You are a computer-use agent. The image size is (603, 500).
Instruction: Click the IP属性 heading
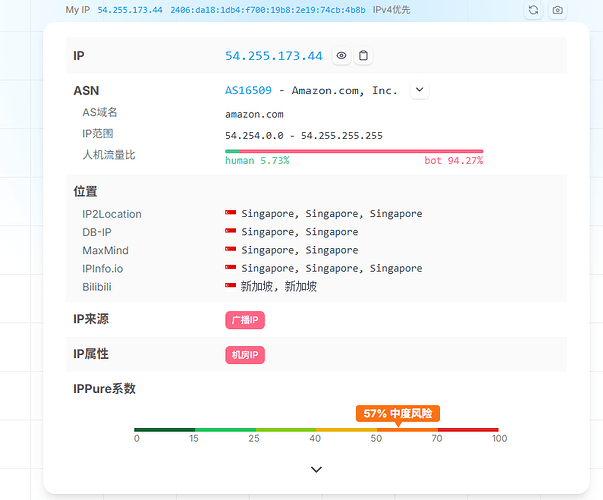(91, 354)
